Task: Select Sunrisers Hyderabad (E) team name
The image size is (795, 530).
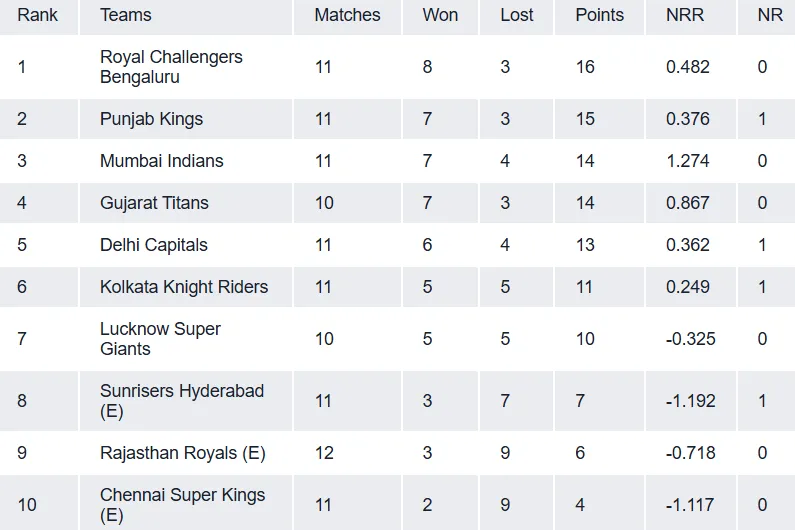Action: pos(182,401)
